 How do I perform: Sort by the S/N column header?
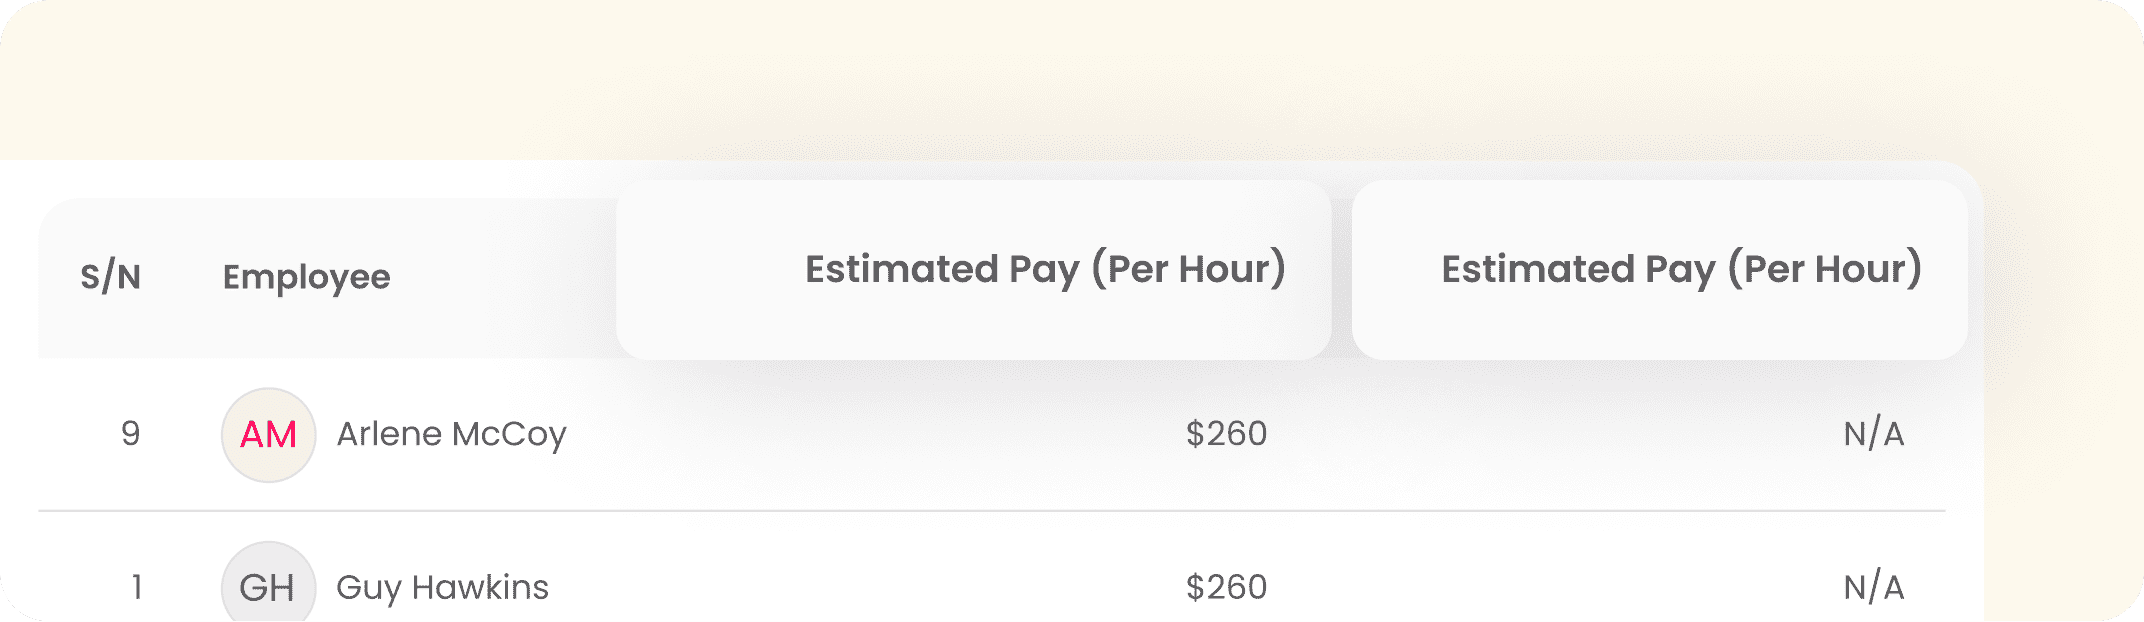pos(110,277)
